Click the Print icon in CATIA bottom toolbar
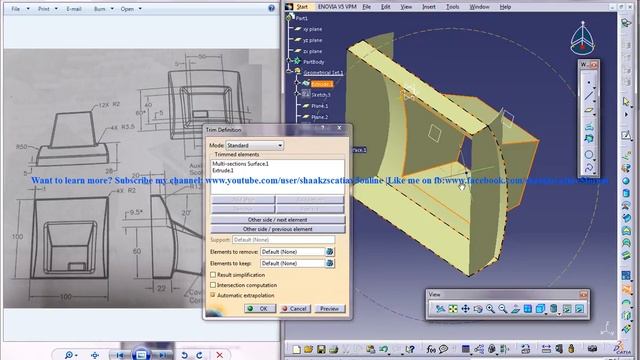Viewport: 640px width, 360px height. (x=334, y=349)
